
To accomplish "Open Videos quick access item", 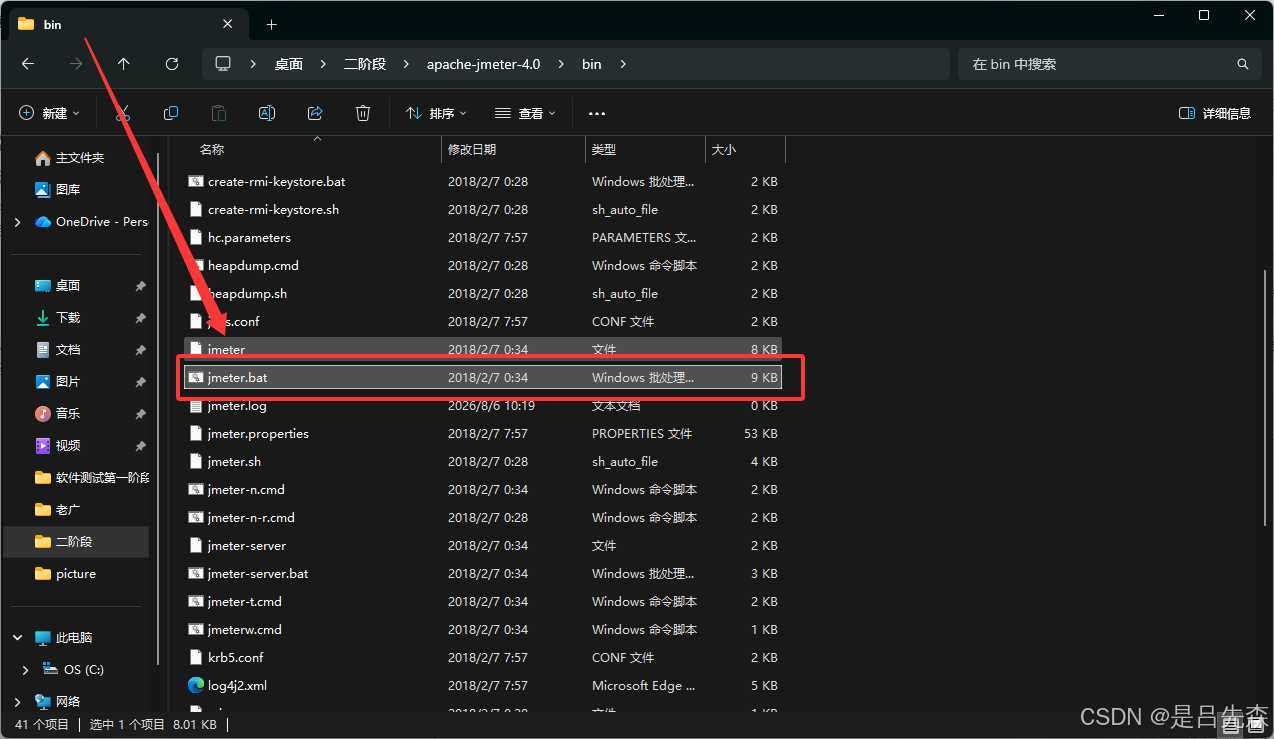I will pos(78,446).
